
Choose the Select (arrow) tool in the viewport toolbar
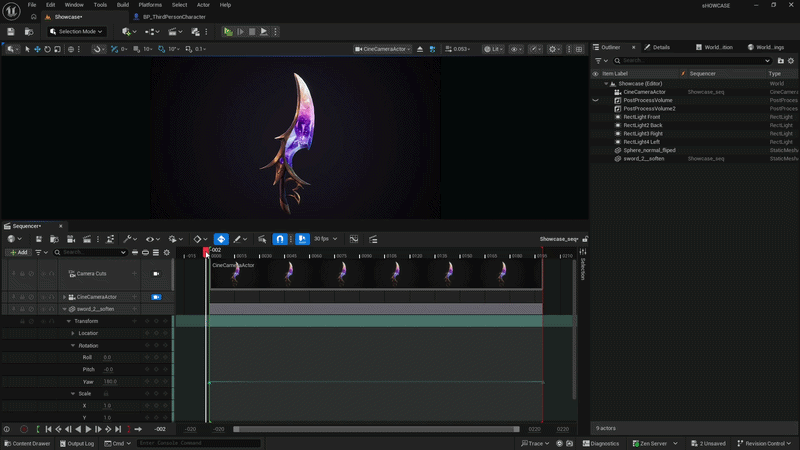pos(28,49)
